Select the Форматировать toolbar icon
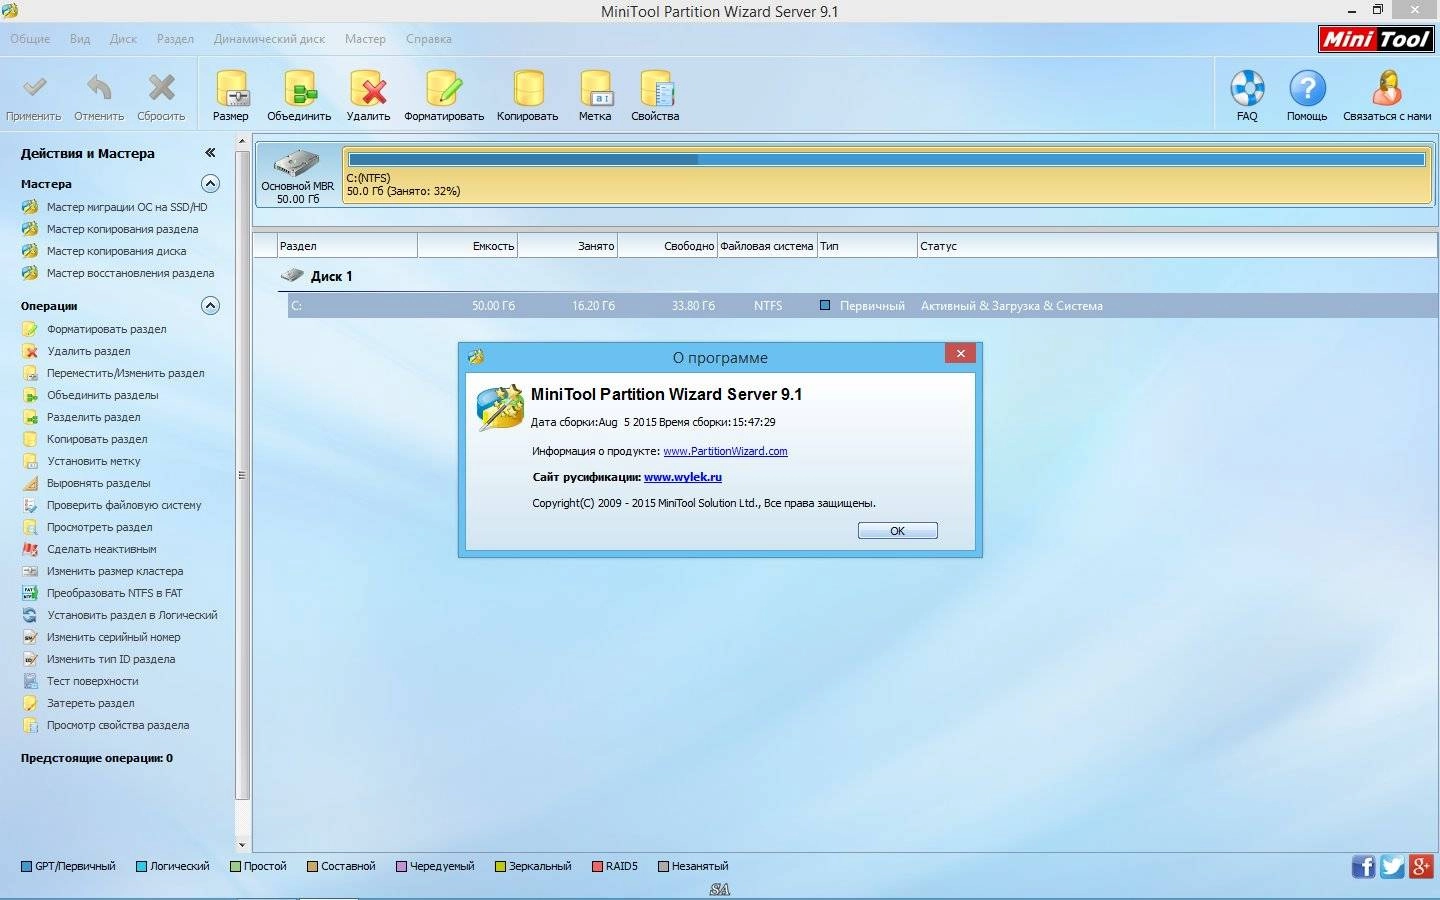Screen dimensions: 1440x900 [444, 88]
